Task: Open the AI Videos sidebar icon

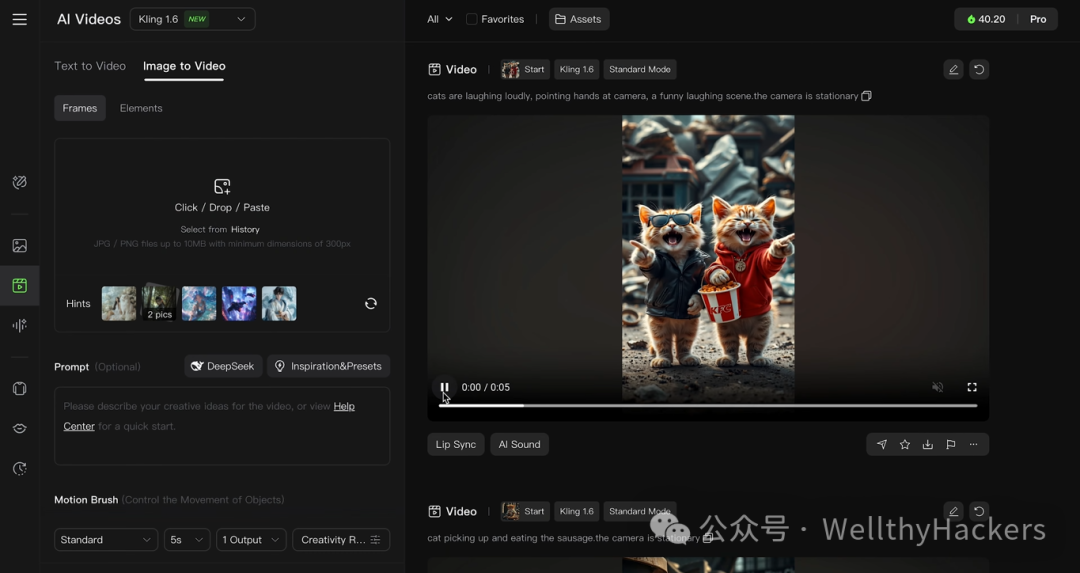Action: [19, 285]
